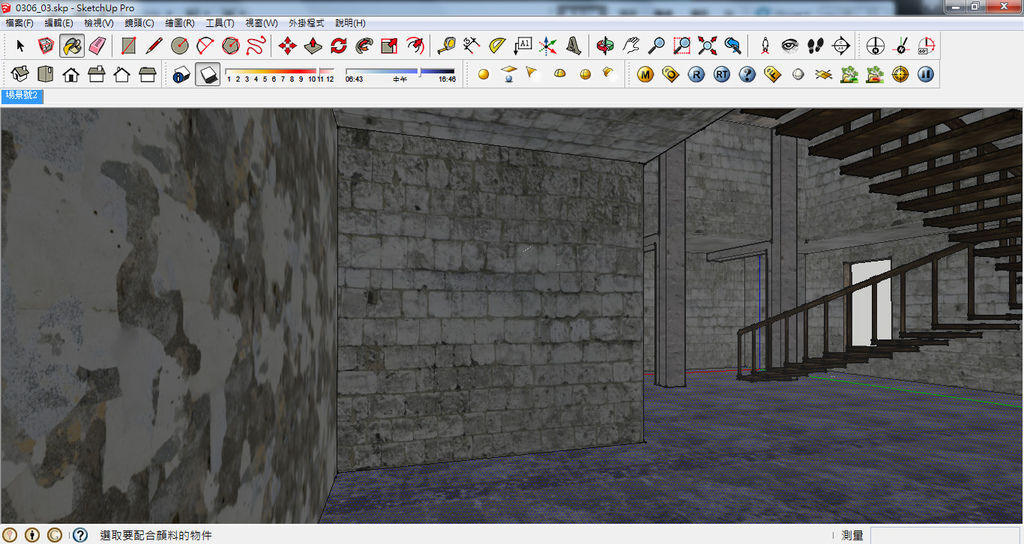Select the Zoom Window tool
This screenshot has width=1024, height=544.
[x=682, y=46]
